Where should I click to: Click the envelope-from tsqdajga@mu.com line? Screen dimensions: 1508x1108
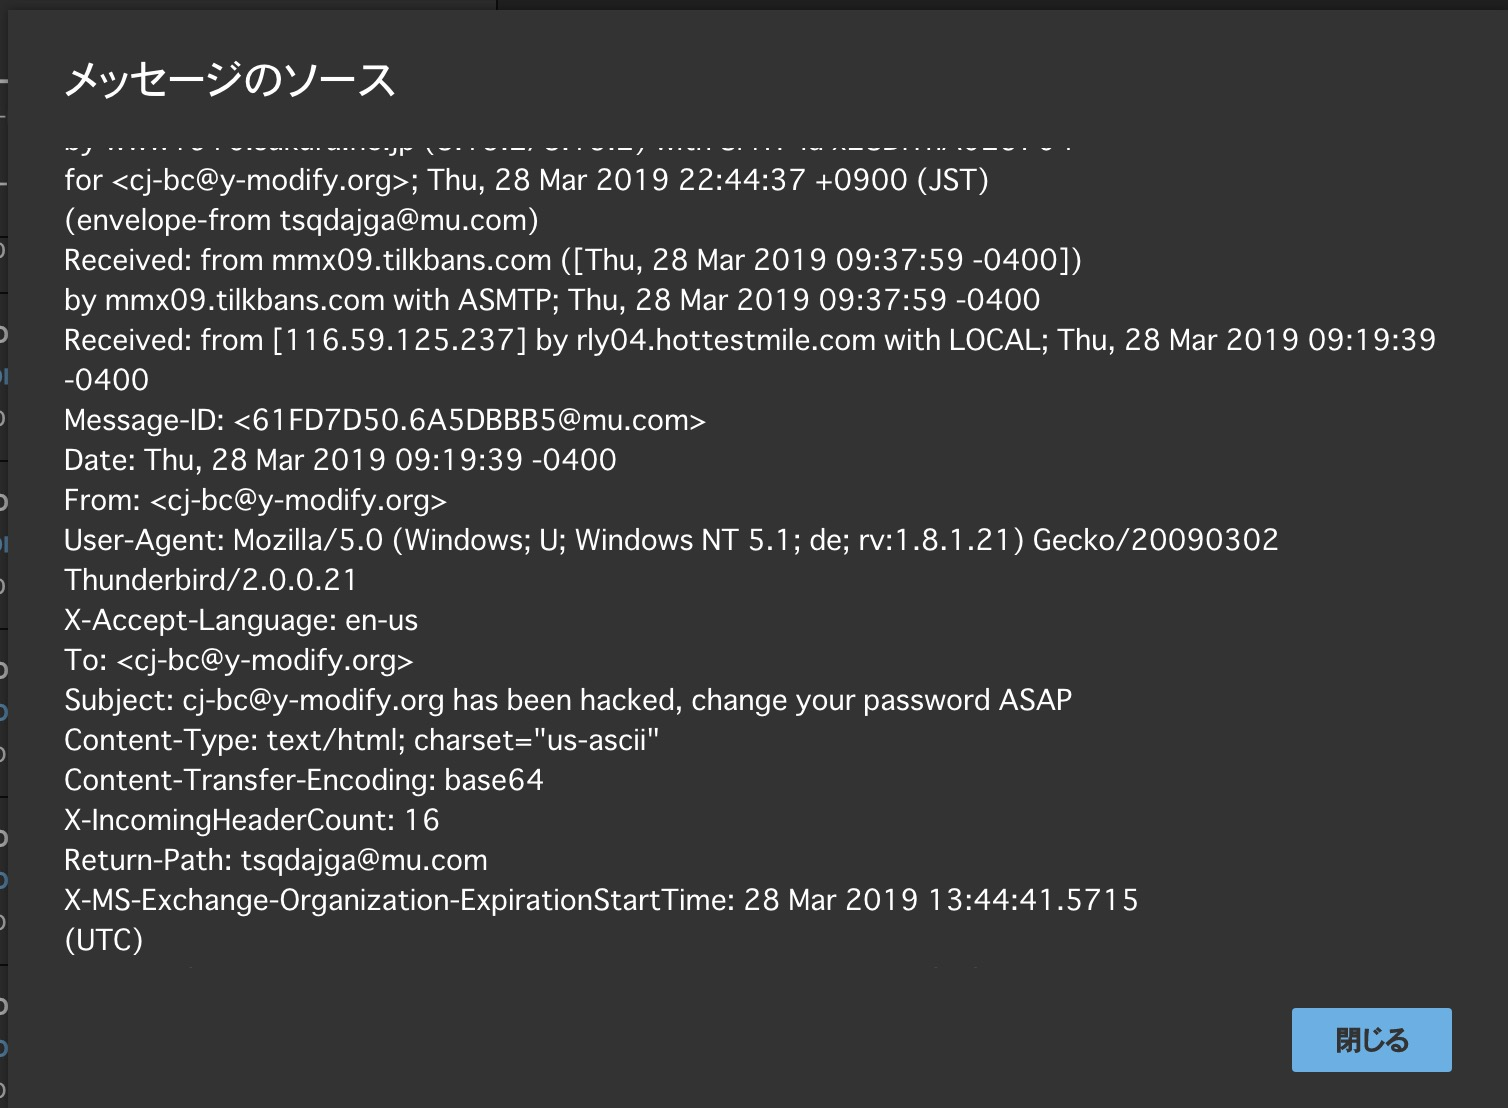point(301,220)
